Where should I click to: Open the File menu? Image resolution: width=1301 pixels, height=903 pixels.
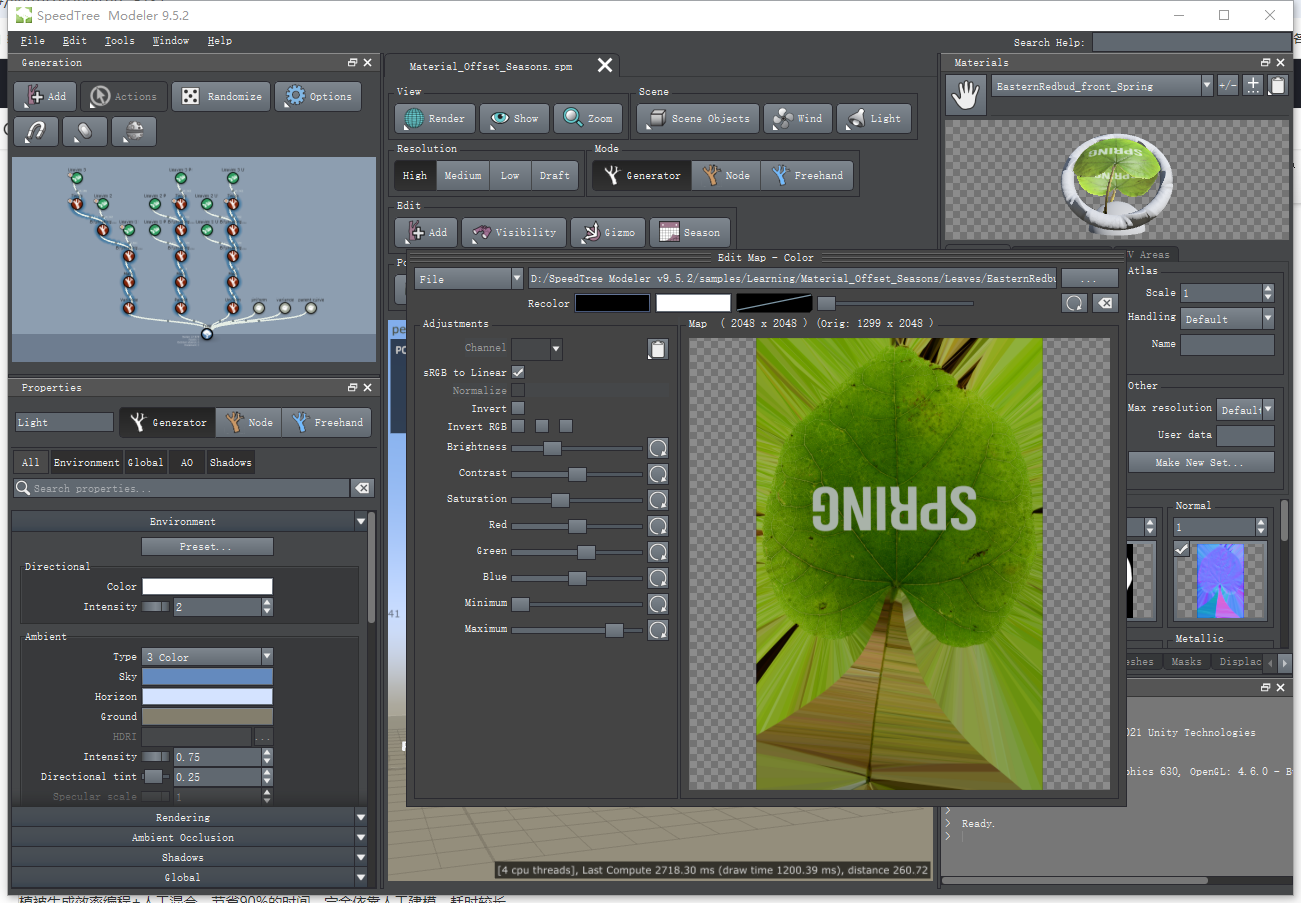click(x=32, y=41)
